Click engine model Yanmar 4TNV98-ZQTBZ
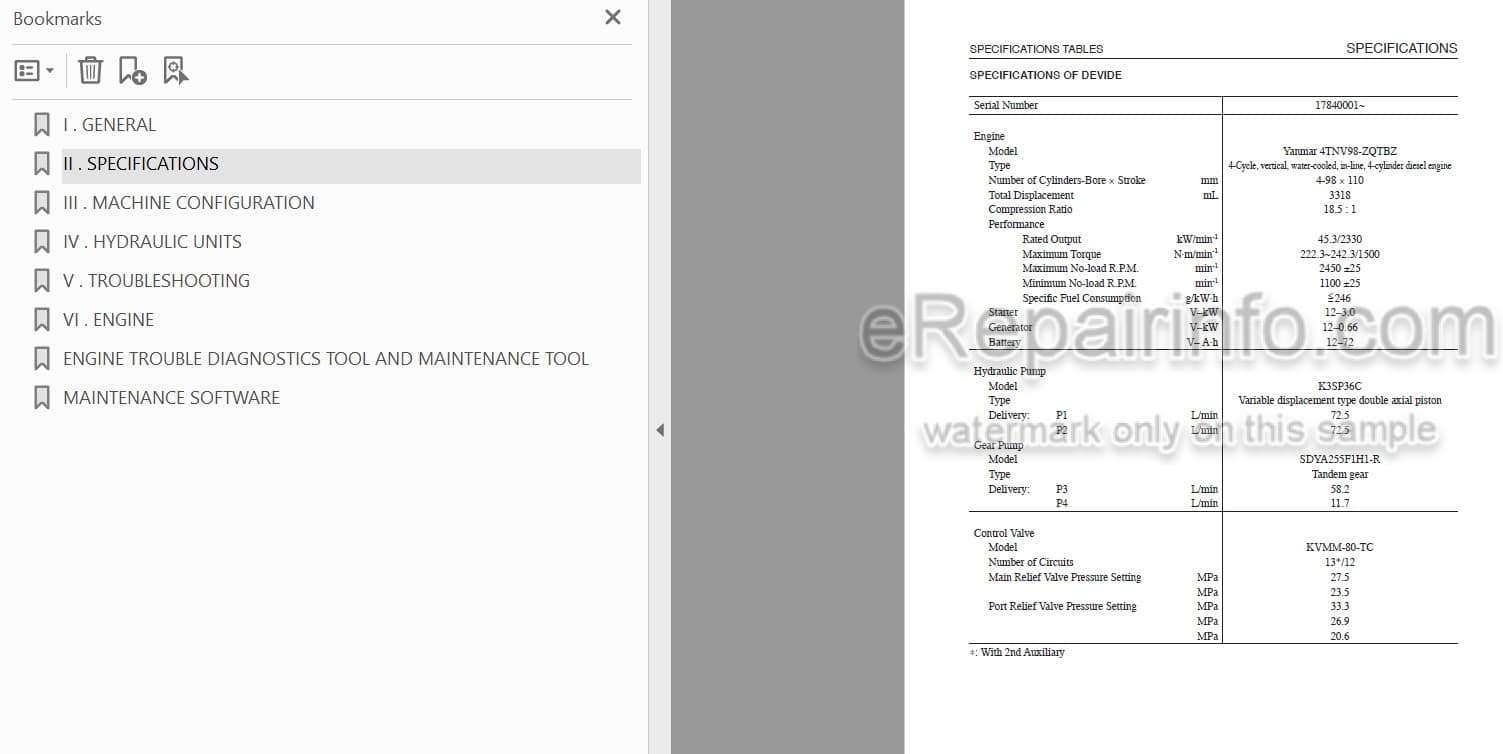Viewport: 1503px width, 754px height. coord(1339,151)
